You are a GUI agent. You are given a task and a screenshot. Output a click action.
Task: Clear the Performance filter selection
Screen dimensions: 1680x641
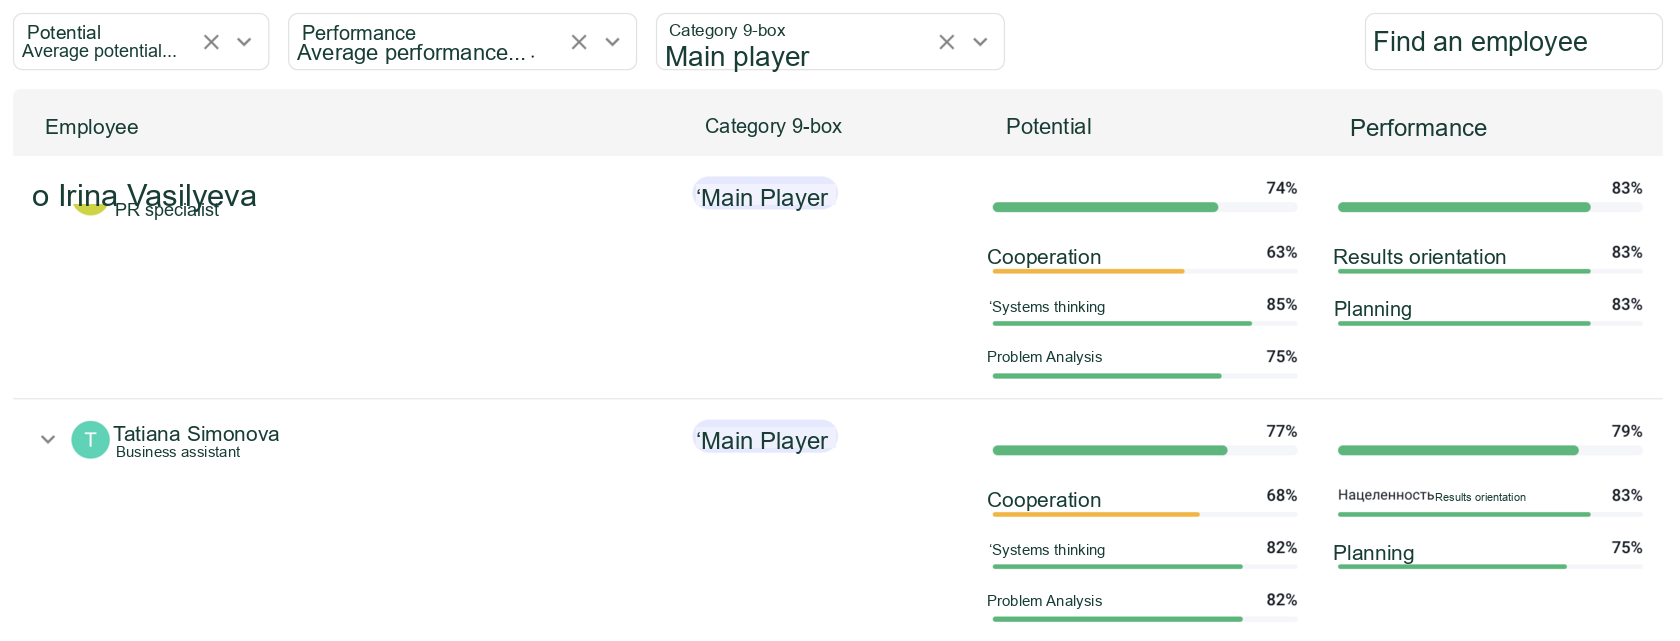pos(579,42)
